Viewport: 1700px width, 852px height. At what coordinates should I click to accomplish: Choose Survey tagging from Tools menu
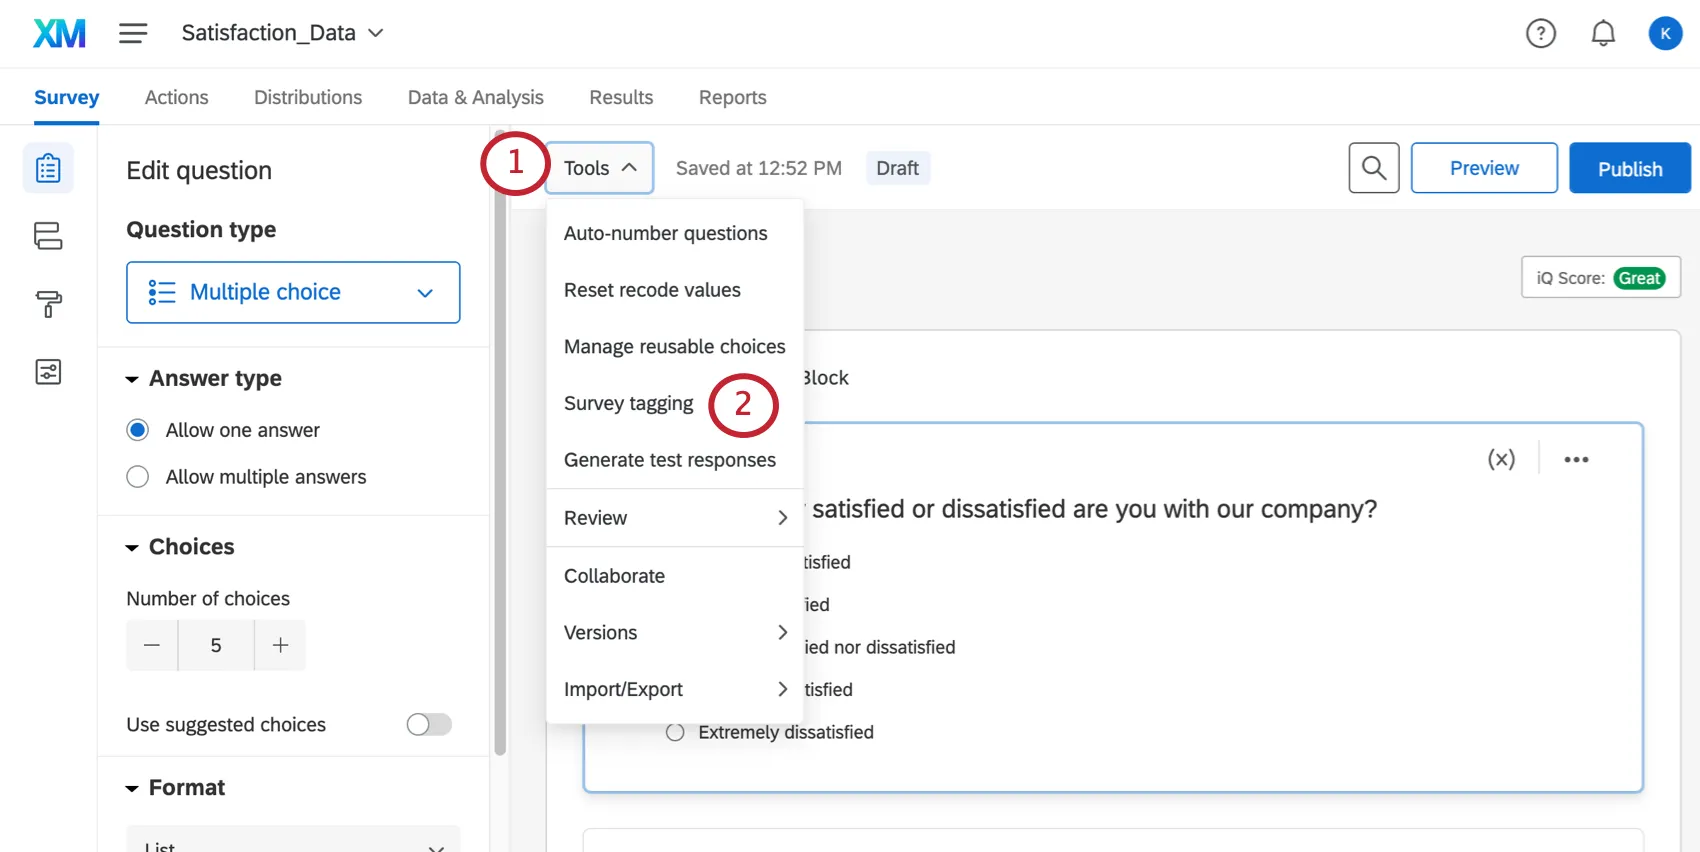click(x=628, y=403)
